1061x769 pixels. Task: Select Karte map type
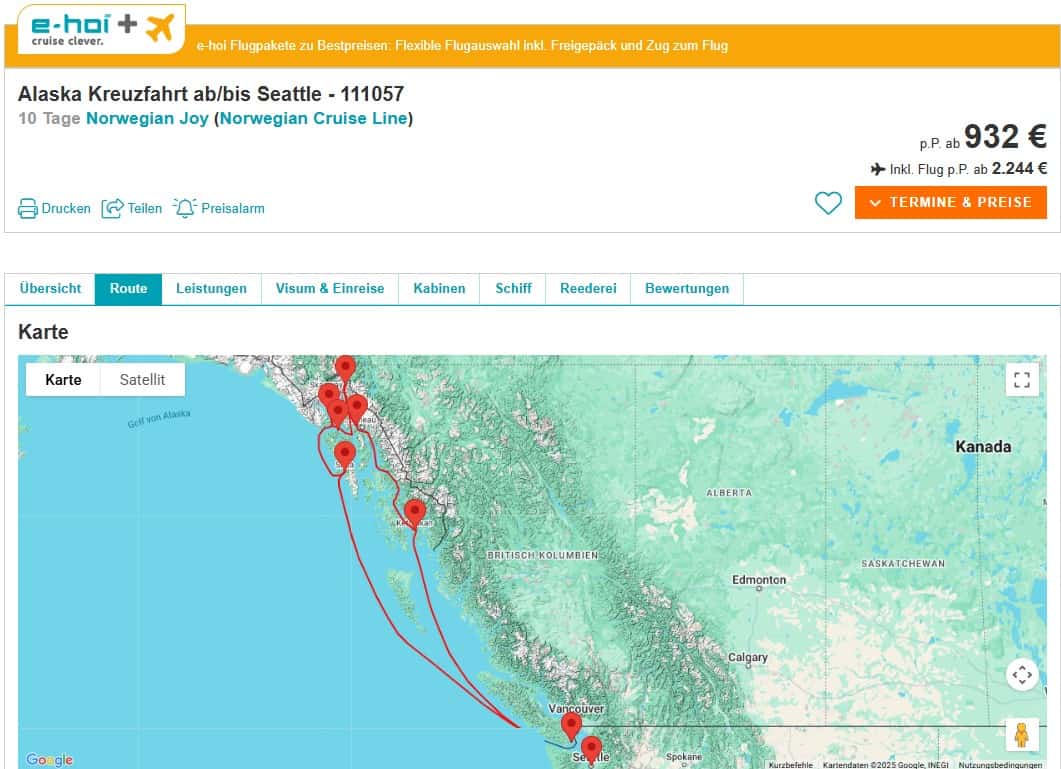63,379
